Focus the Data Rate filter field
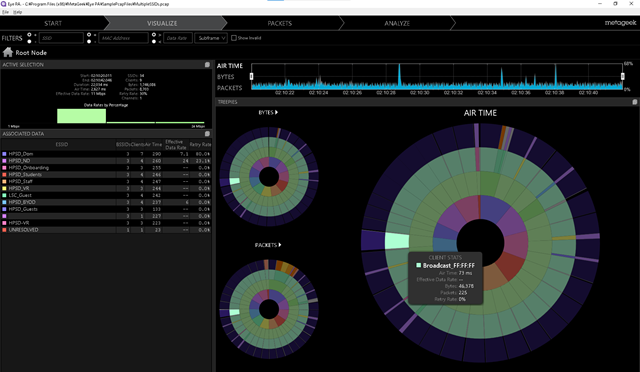 coord(178,38)
